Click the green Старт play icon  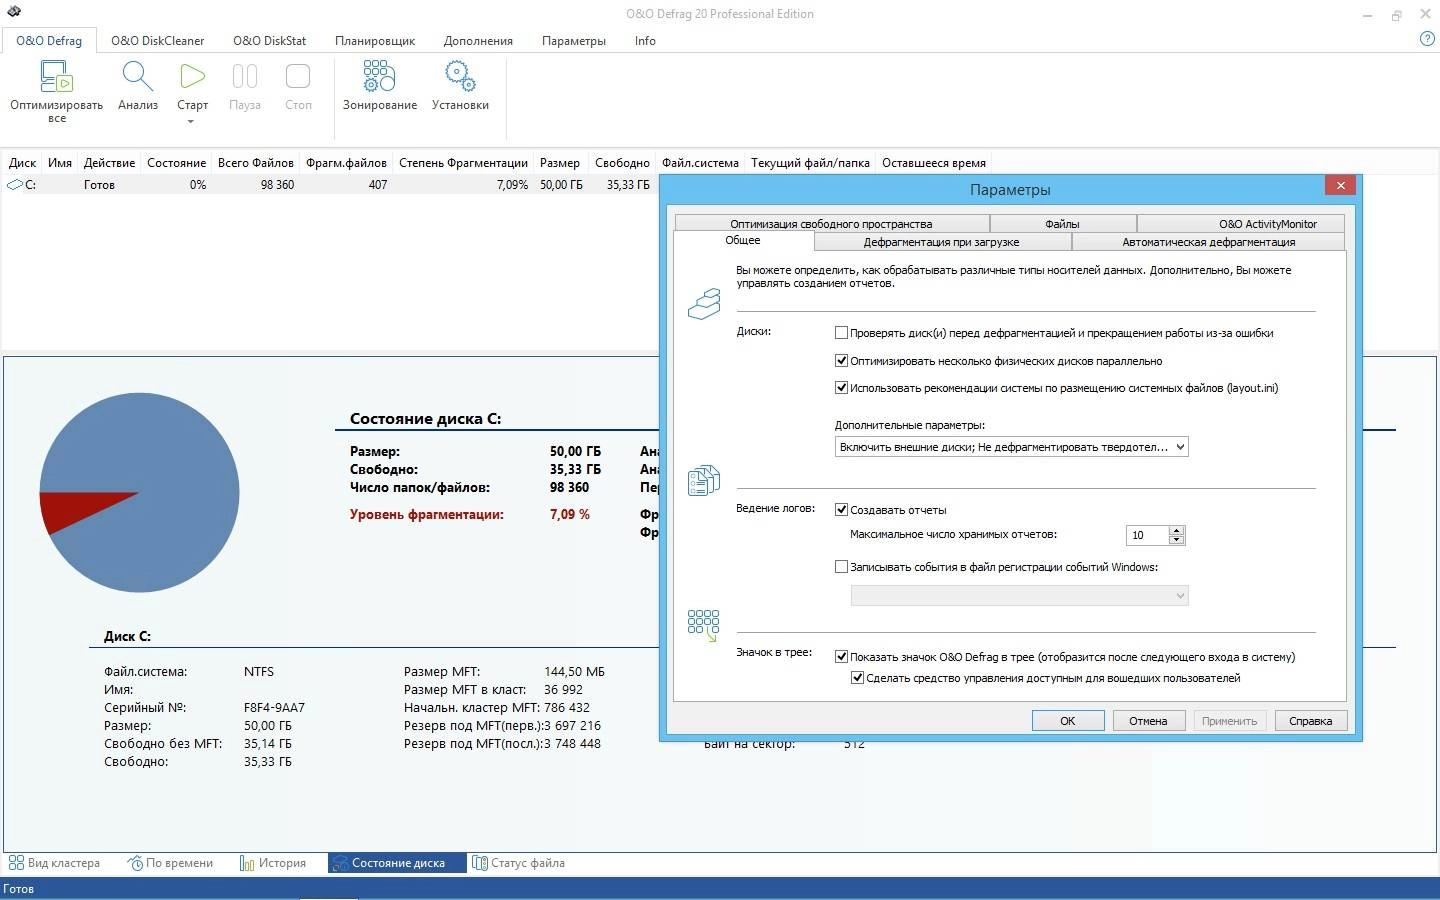(192, 77)
